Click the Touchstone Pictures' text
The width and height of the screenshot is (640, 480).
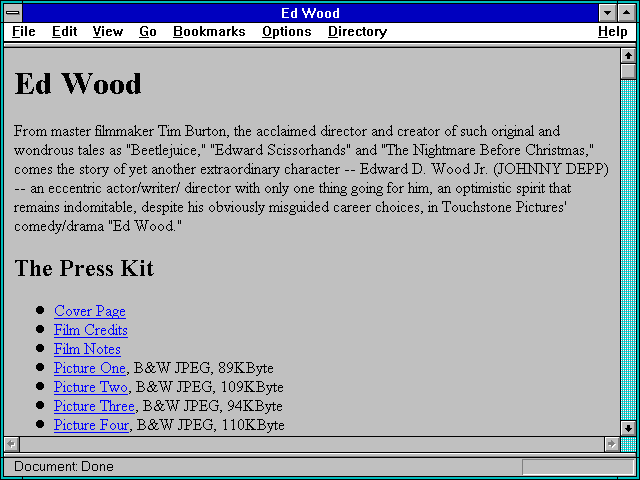(x=504, y=207)
